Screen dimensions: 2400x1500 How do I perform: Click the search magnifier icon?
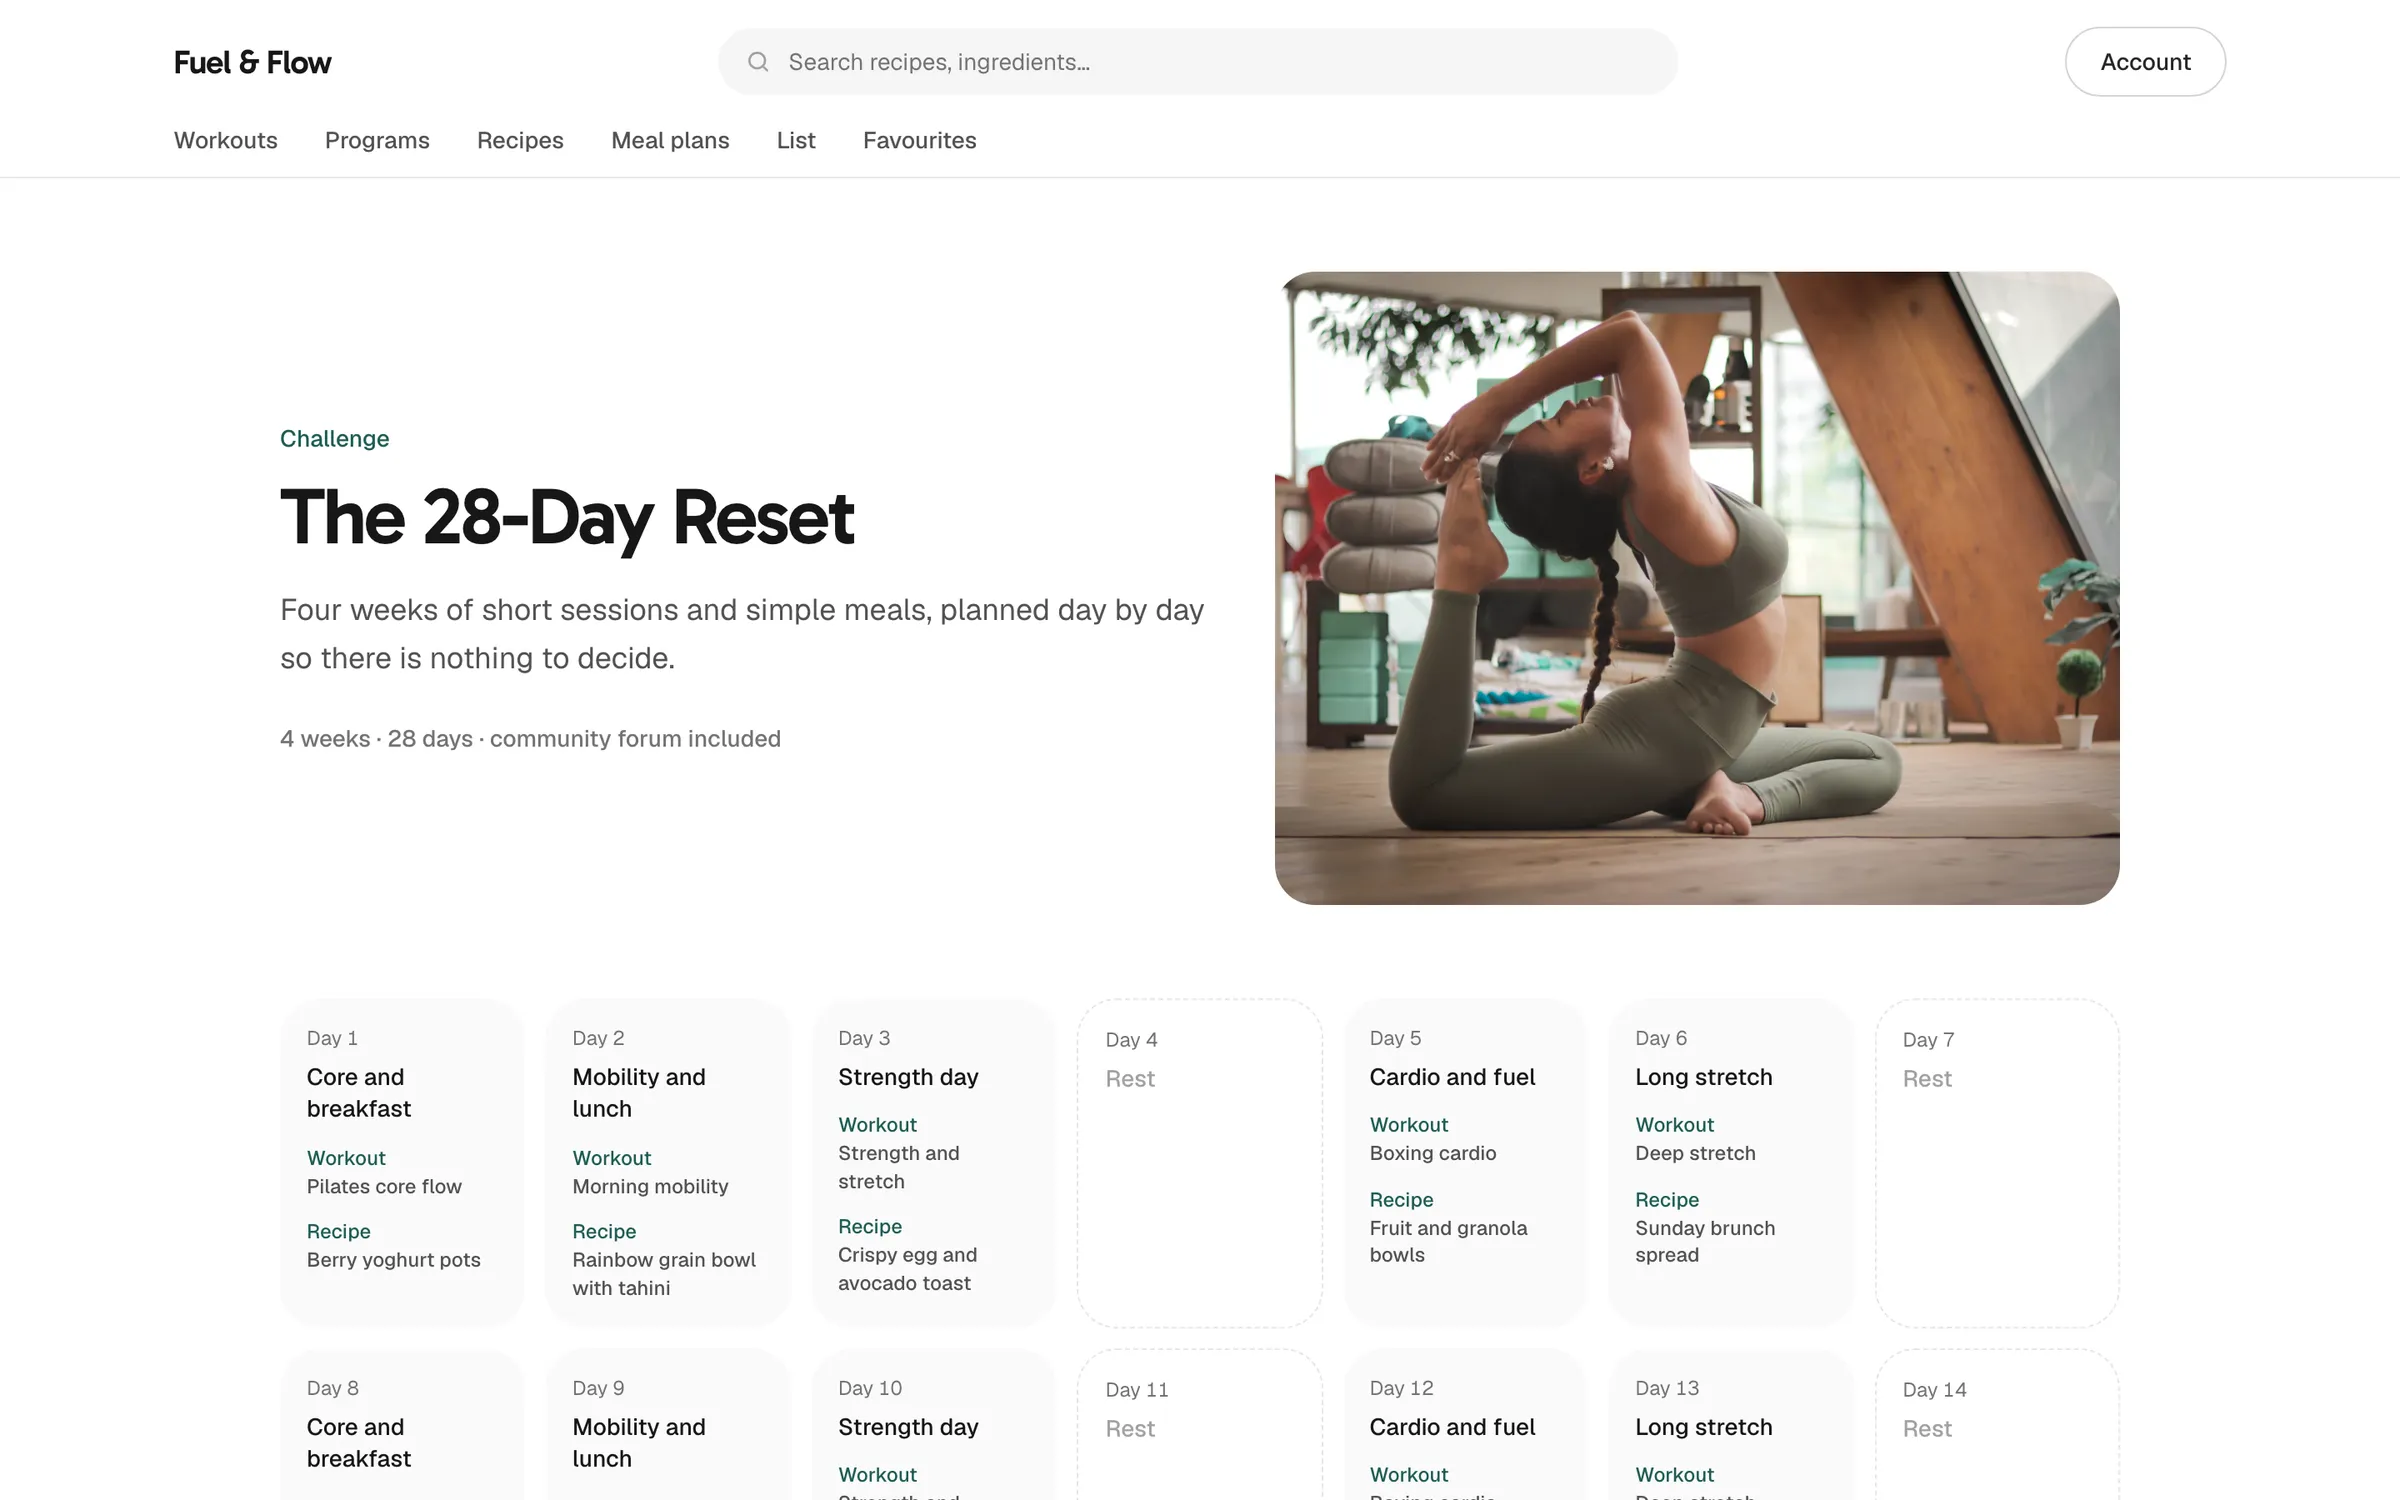[x=758, y=62]
